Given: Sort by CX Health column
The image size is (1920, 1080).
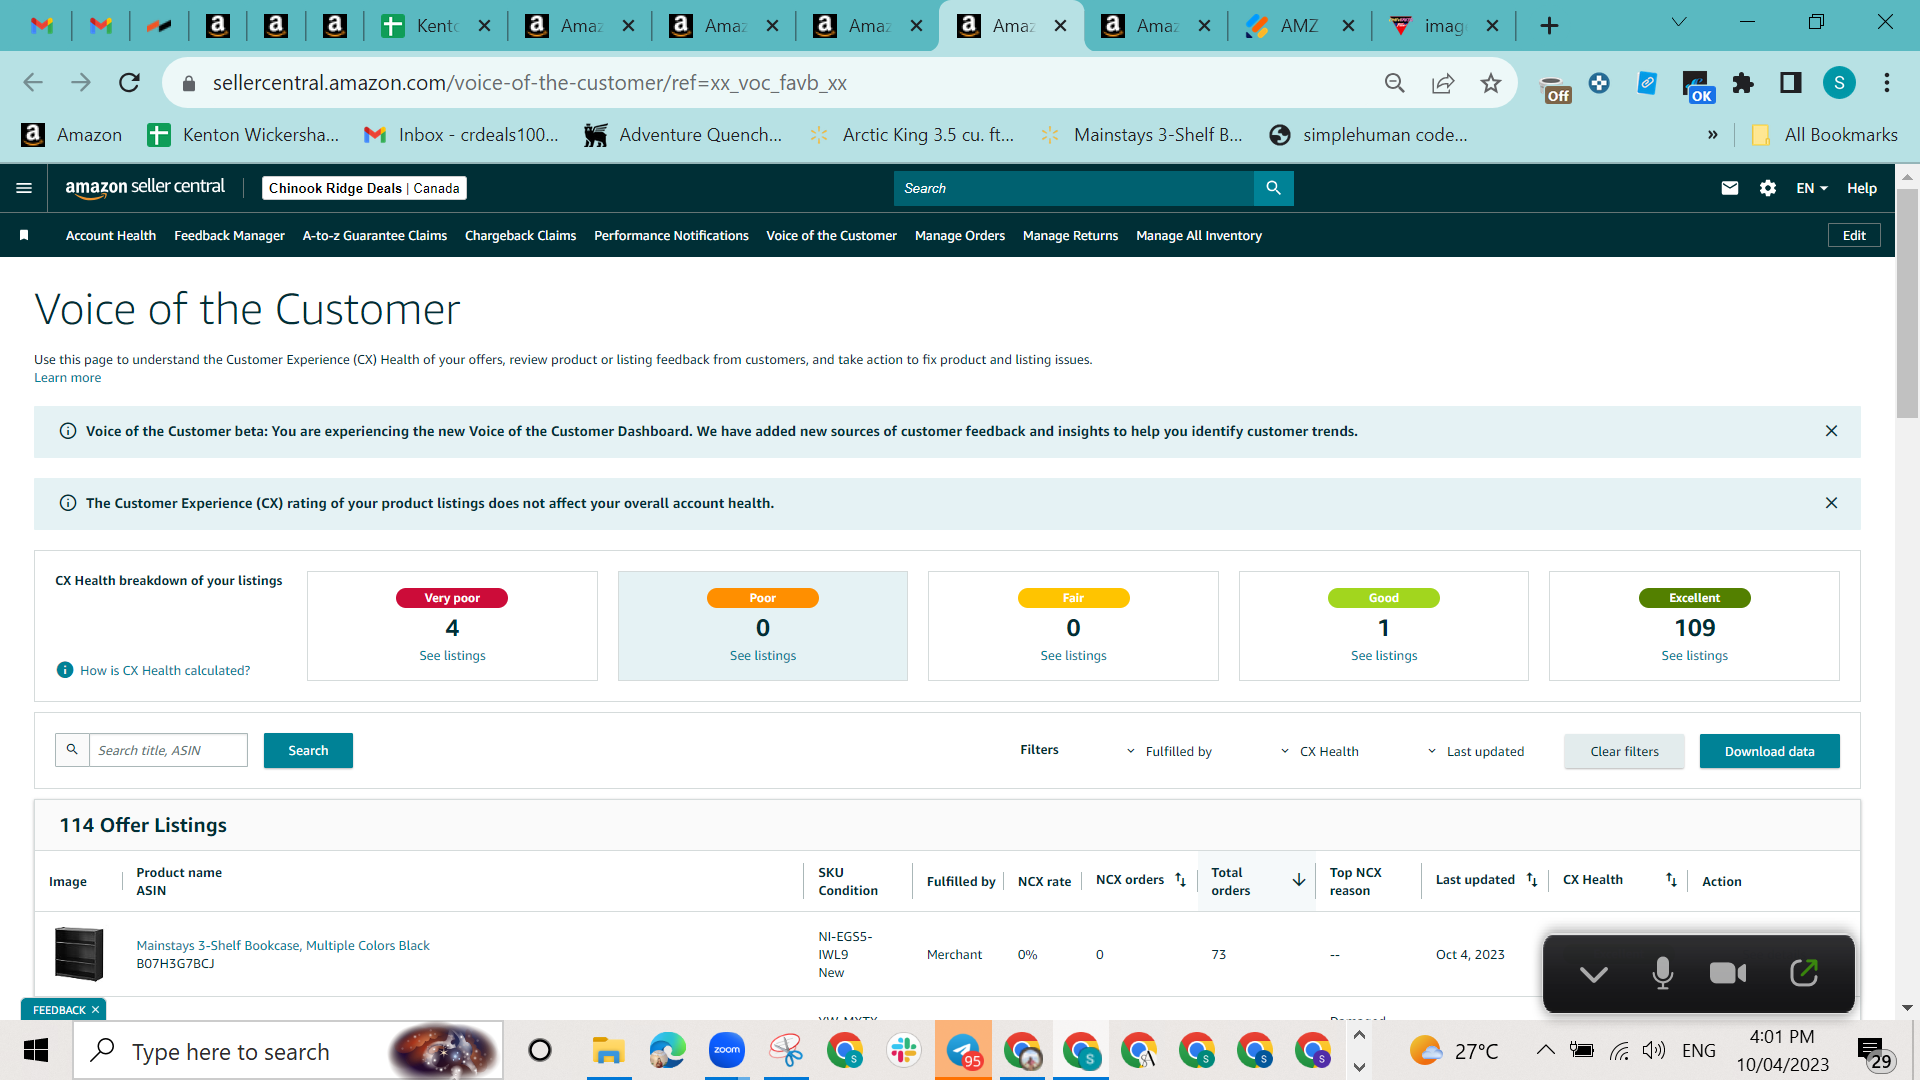Looking at the screenshot, I should point(1671,880).
